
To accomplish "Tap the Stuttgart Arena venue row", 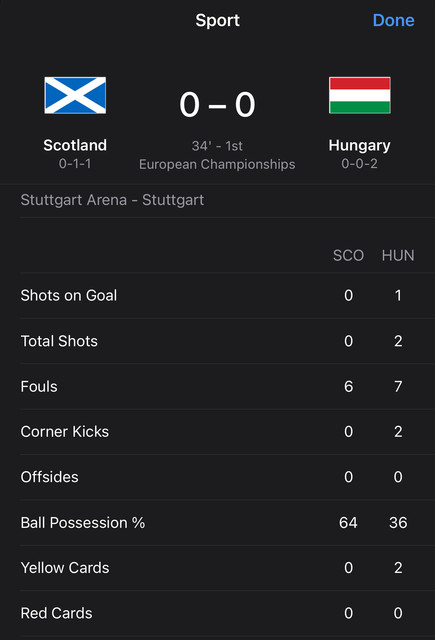I will 227,200.
